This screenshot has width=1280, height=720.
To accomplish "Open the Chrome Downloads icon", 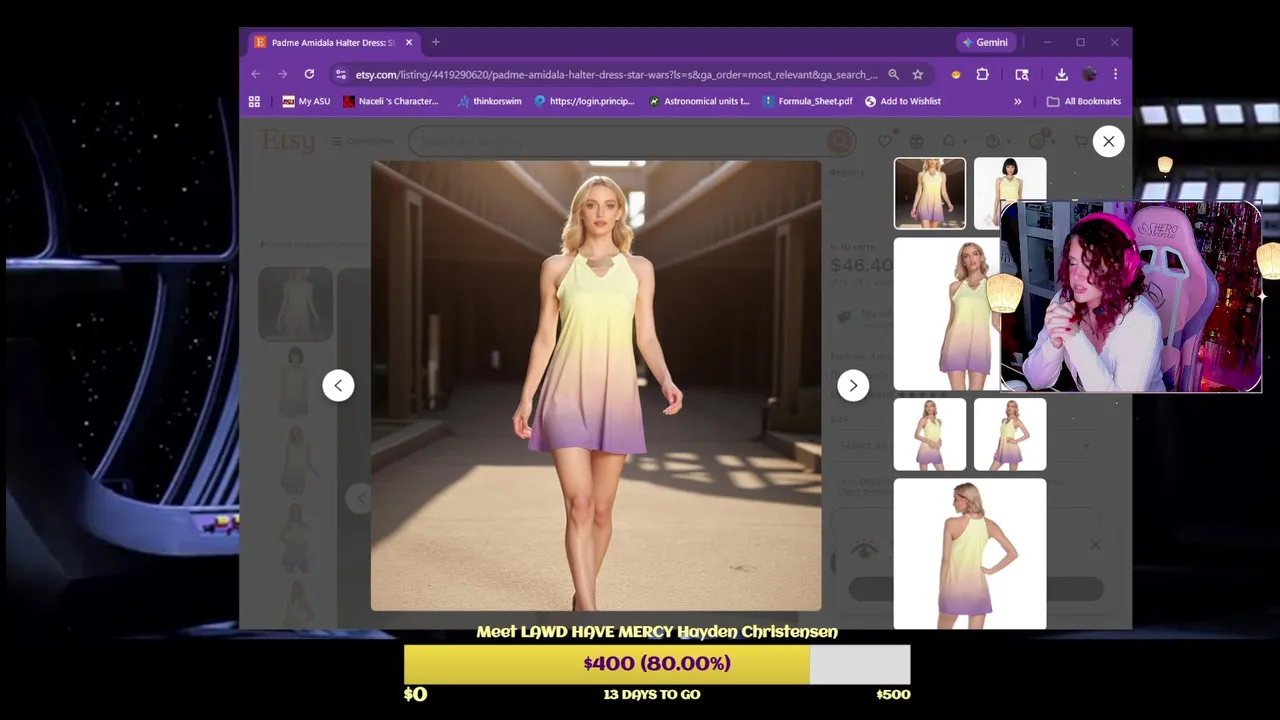I will (1061, 74).
